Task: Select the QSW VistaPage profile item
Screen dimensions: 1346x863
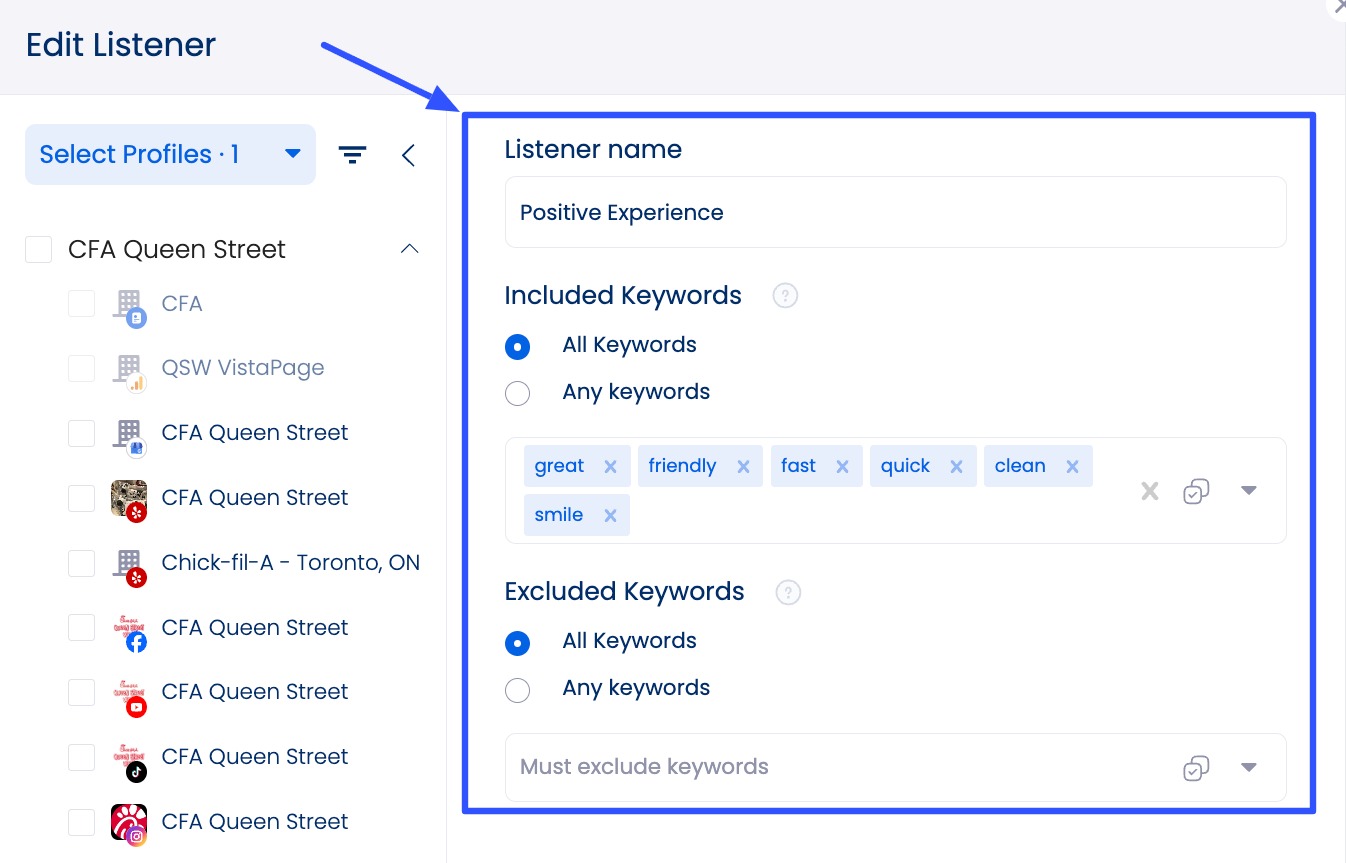Action: (242, 368)
